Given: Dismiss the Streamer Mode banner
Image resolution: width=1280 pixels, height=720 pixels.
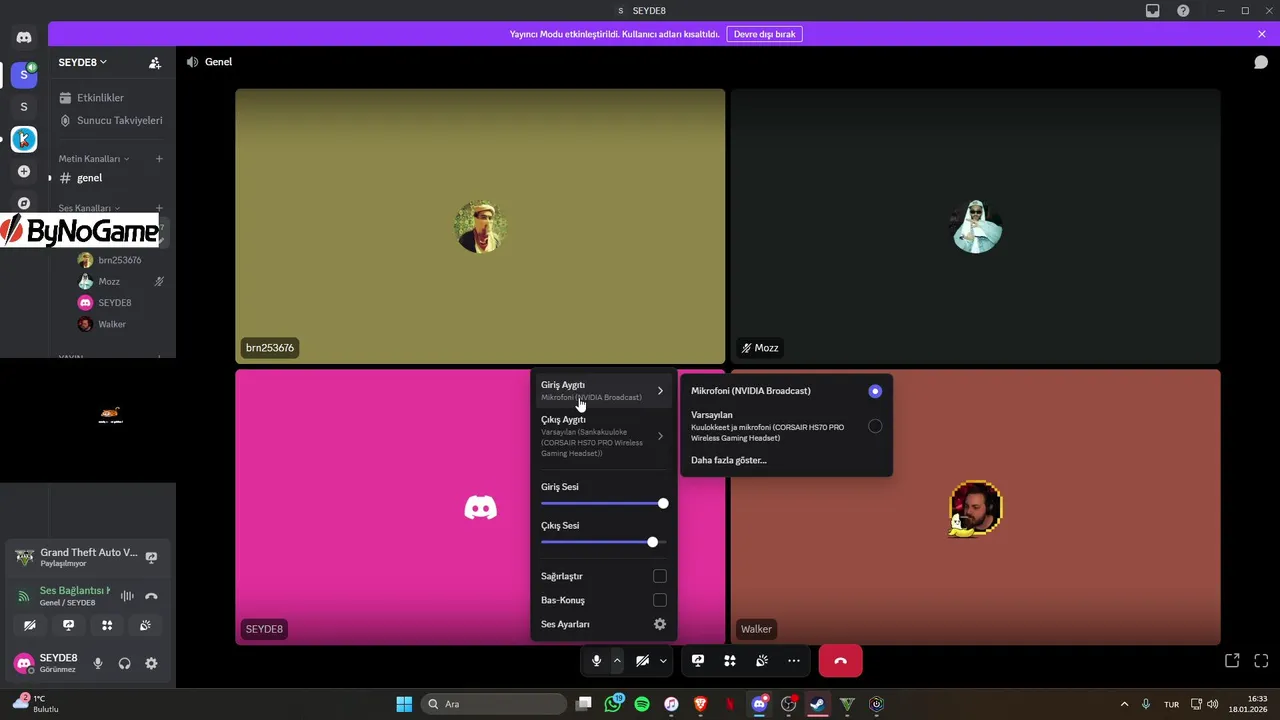Looking at the screenshot, I should pyautogui.click(x=1262, y=34).
